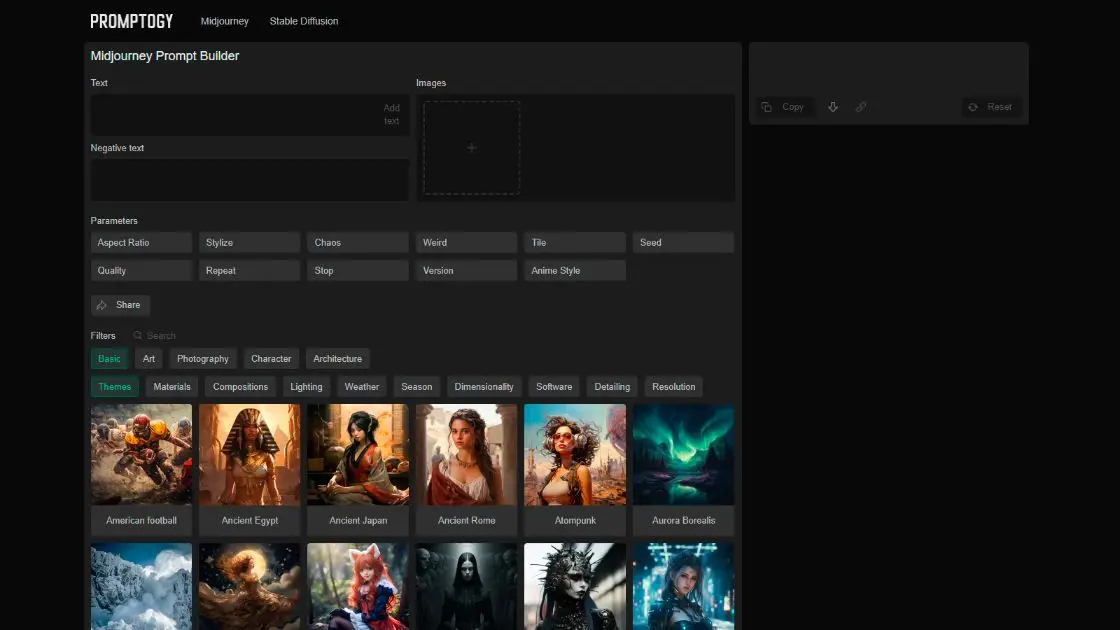Select the Architecture filter category

337,359
